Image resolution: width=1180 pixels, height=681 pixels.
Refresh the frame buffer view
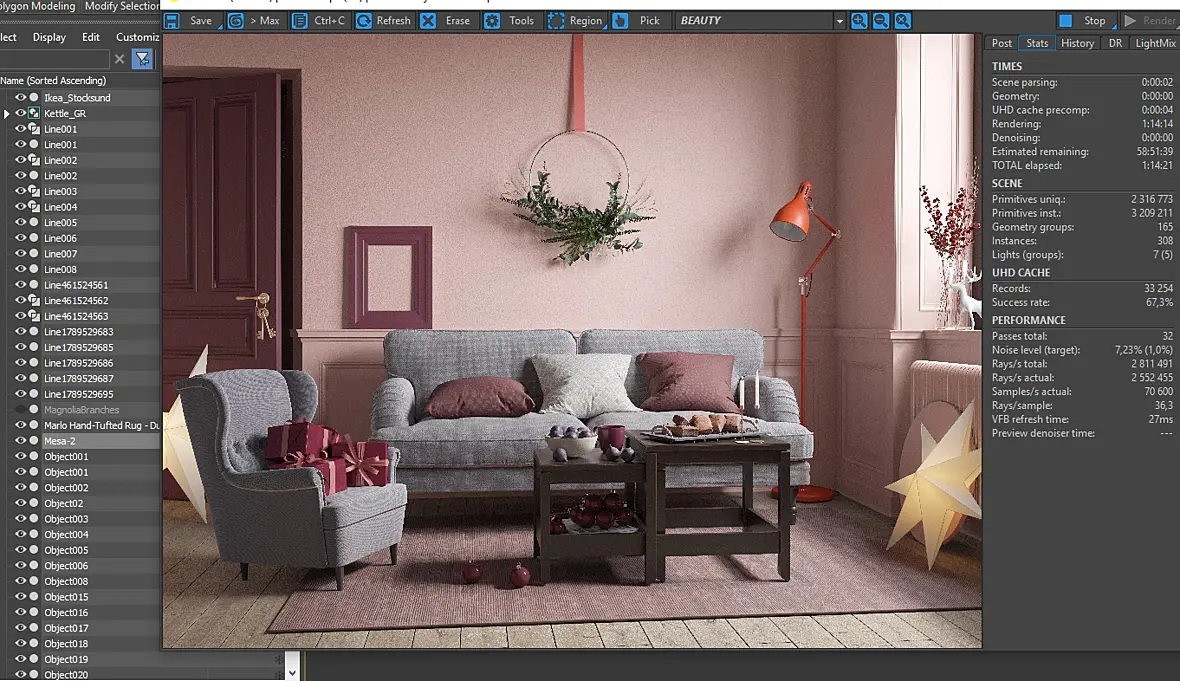pos(384,20)
